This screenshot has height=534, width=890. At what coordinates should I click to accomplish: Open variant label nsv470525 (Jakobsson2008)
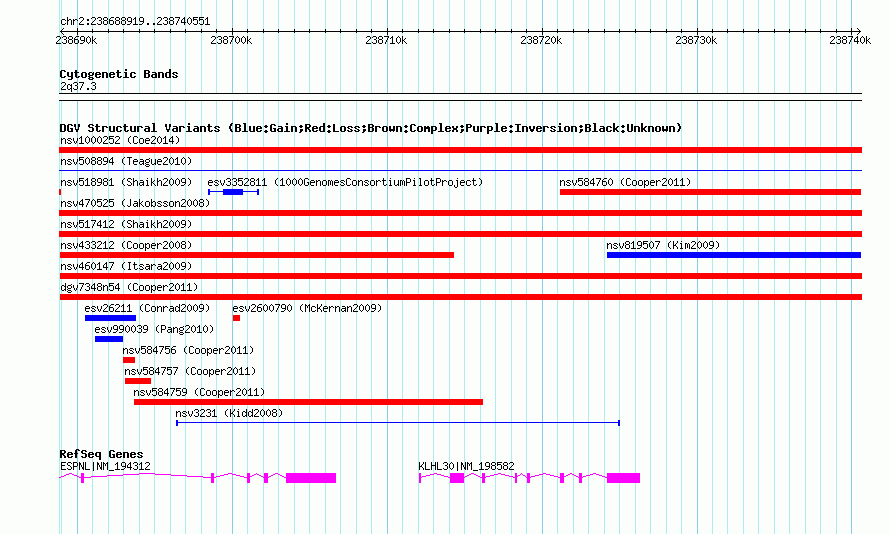tap(135, 203)
